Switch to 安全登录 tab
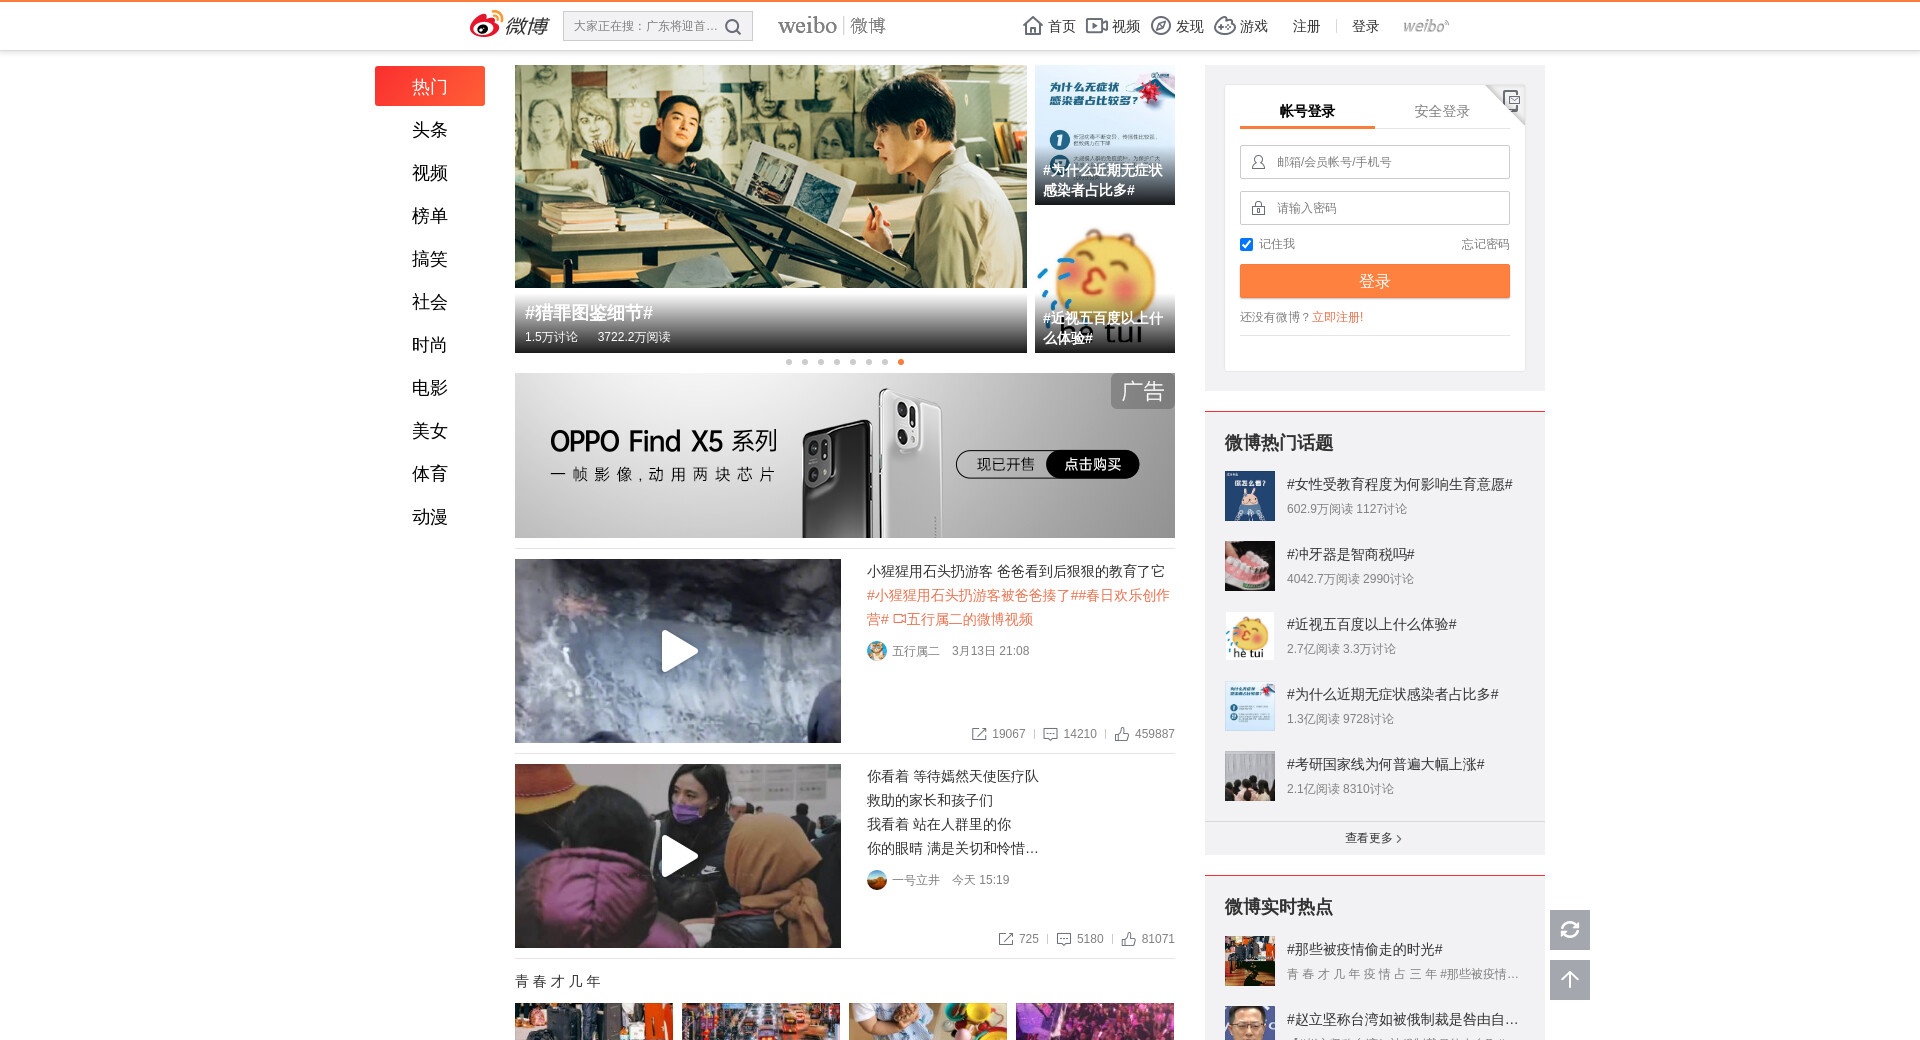The width and height of the screenshot is (1920, 1040). [x=1442, y=111]
